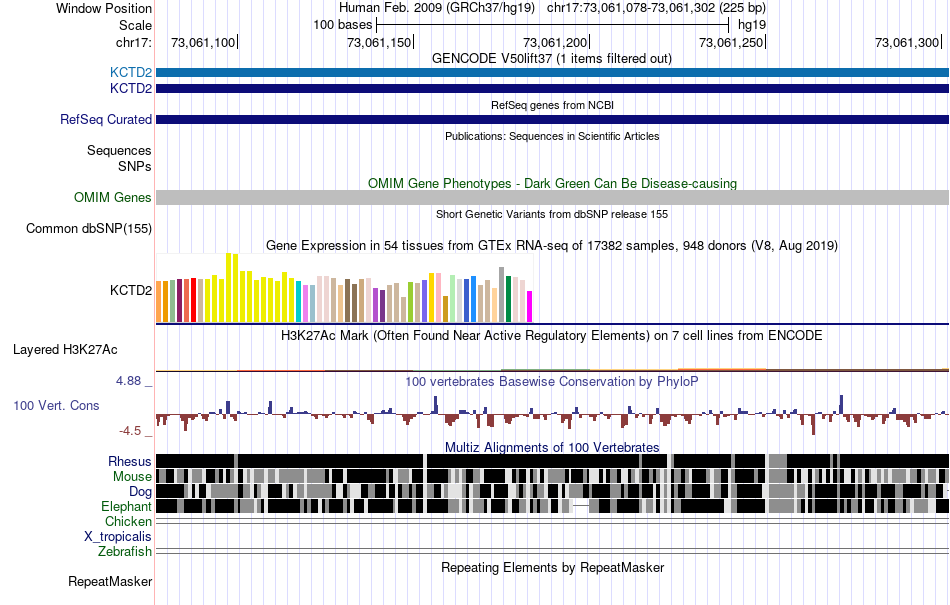Viewport: 950px width, 605px height.
Task: Click the Layered H3K27Ac track label
Action: coord(65,349)
